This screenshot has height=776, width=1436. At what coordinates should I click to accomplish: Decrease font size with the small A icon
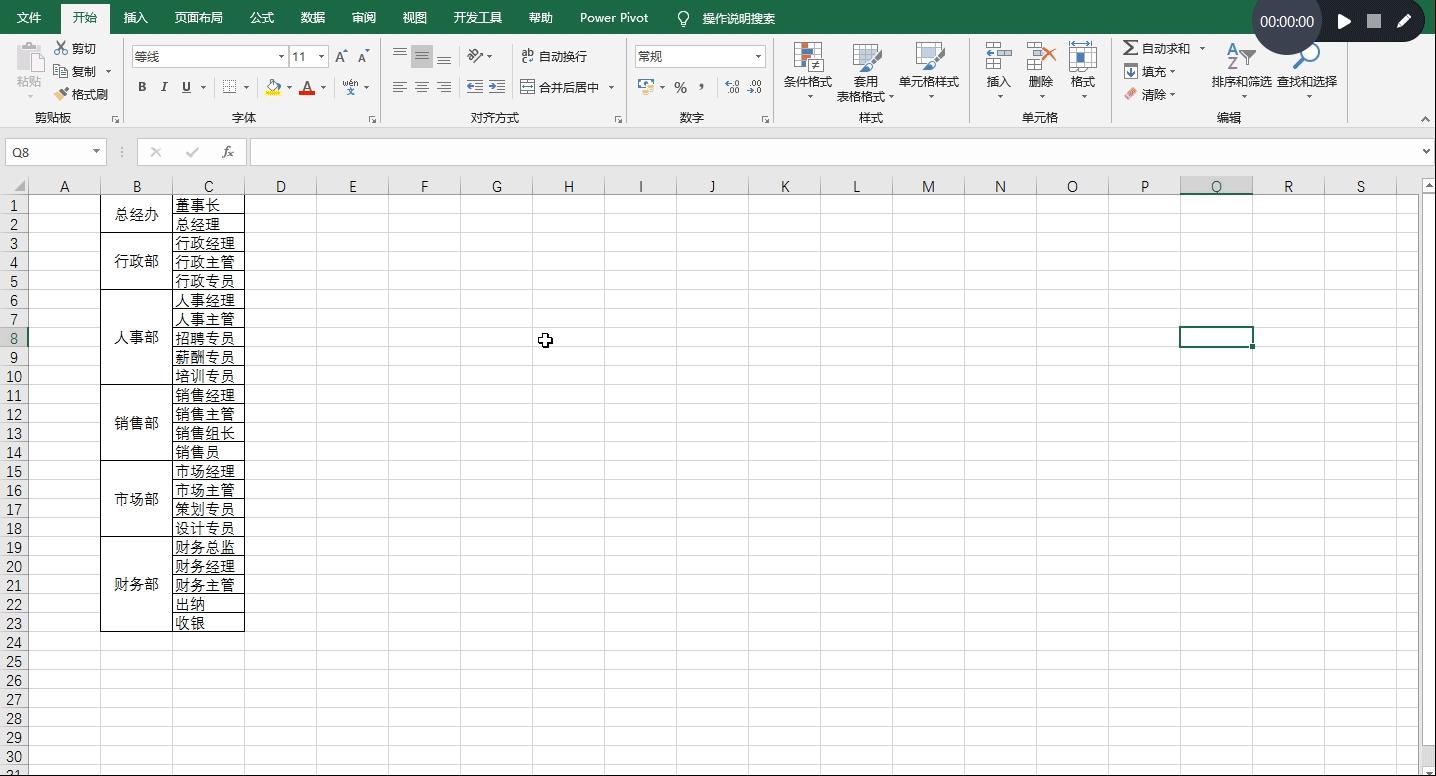tap(362, 57)
